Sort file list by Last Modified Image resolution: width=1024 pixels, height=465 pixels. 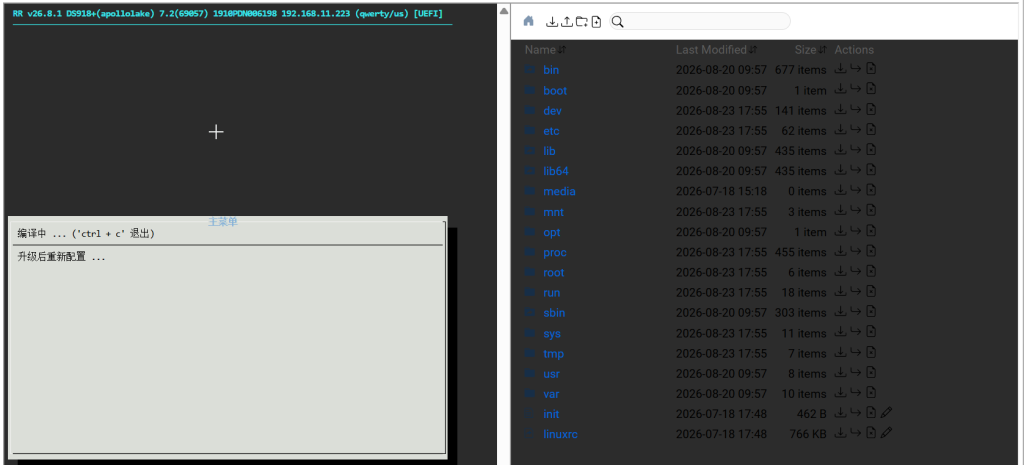tap(716, 50)
